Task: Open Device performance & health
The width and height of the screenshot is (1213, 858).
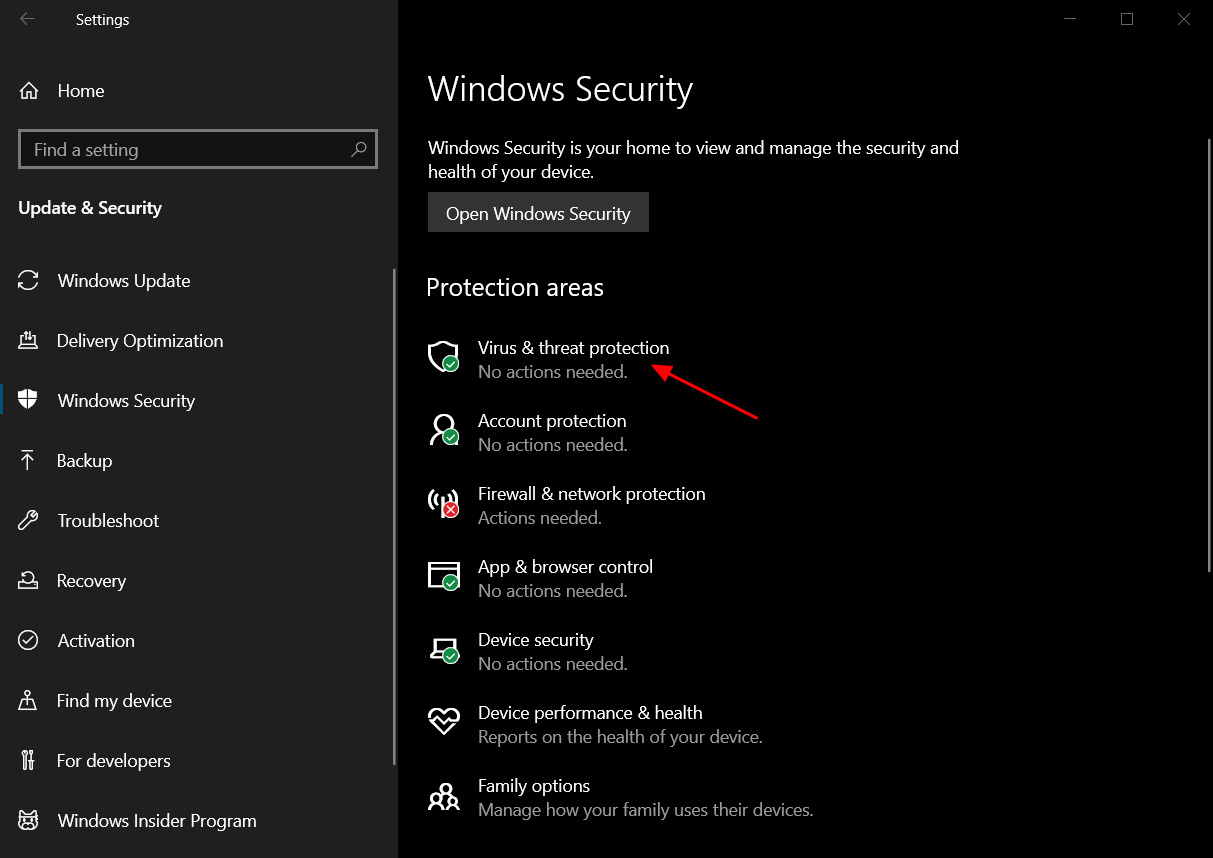Action: 590,713
